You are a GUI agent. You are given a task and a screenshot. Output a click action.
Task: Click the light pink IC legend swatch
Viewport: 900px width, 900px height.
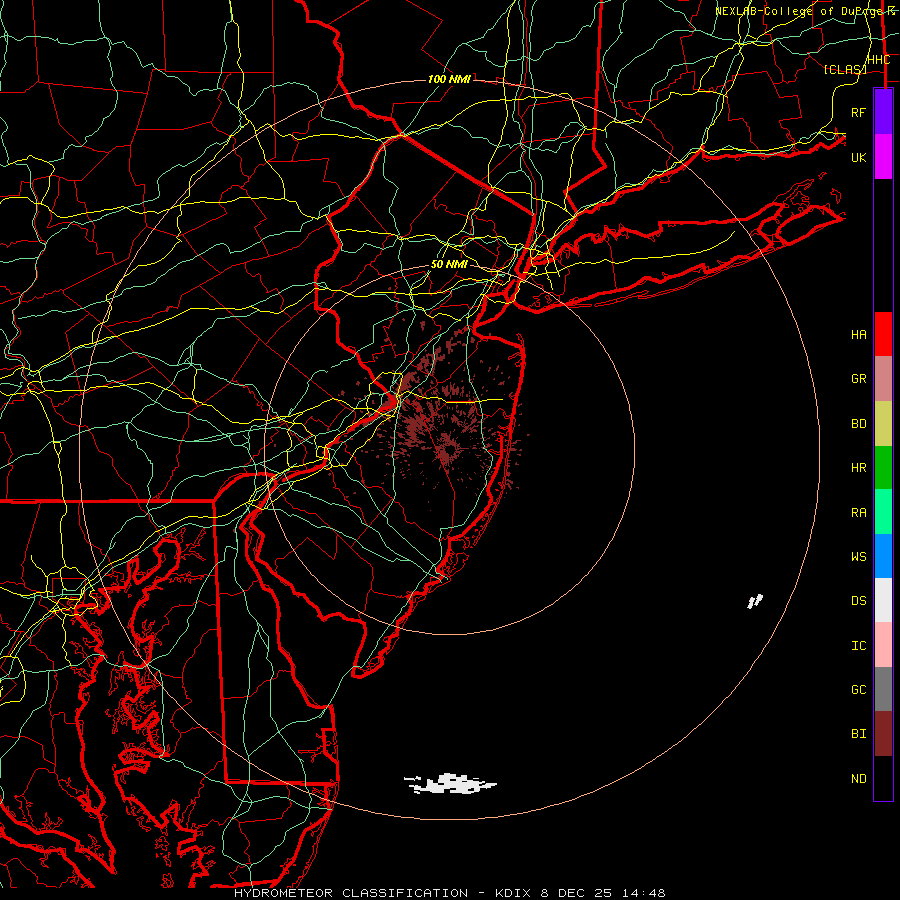click(883, 645)
